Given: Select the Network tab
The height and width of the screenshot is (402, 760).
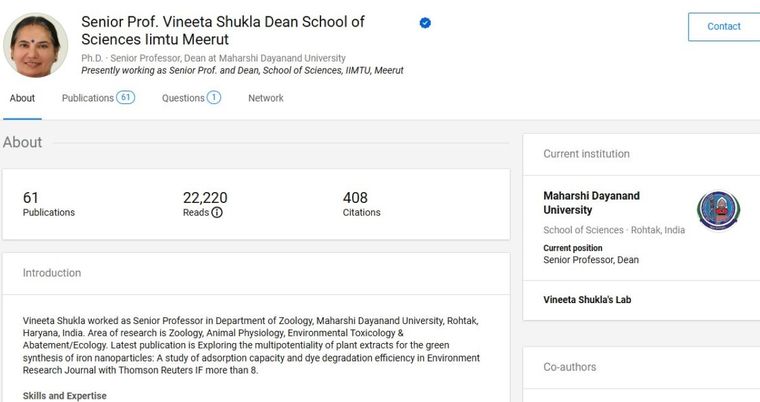Looking at the screenshot, I should [x=266, y=98].
